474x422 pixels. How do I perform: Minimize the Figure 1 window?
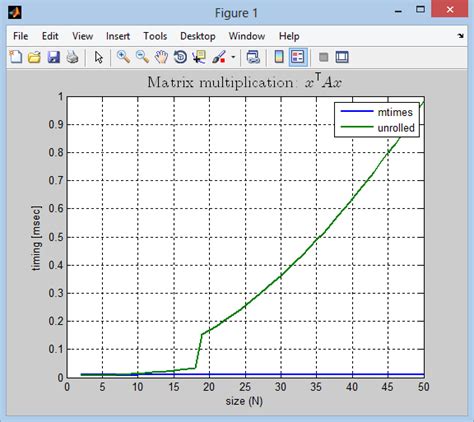[x=398, y=11]
